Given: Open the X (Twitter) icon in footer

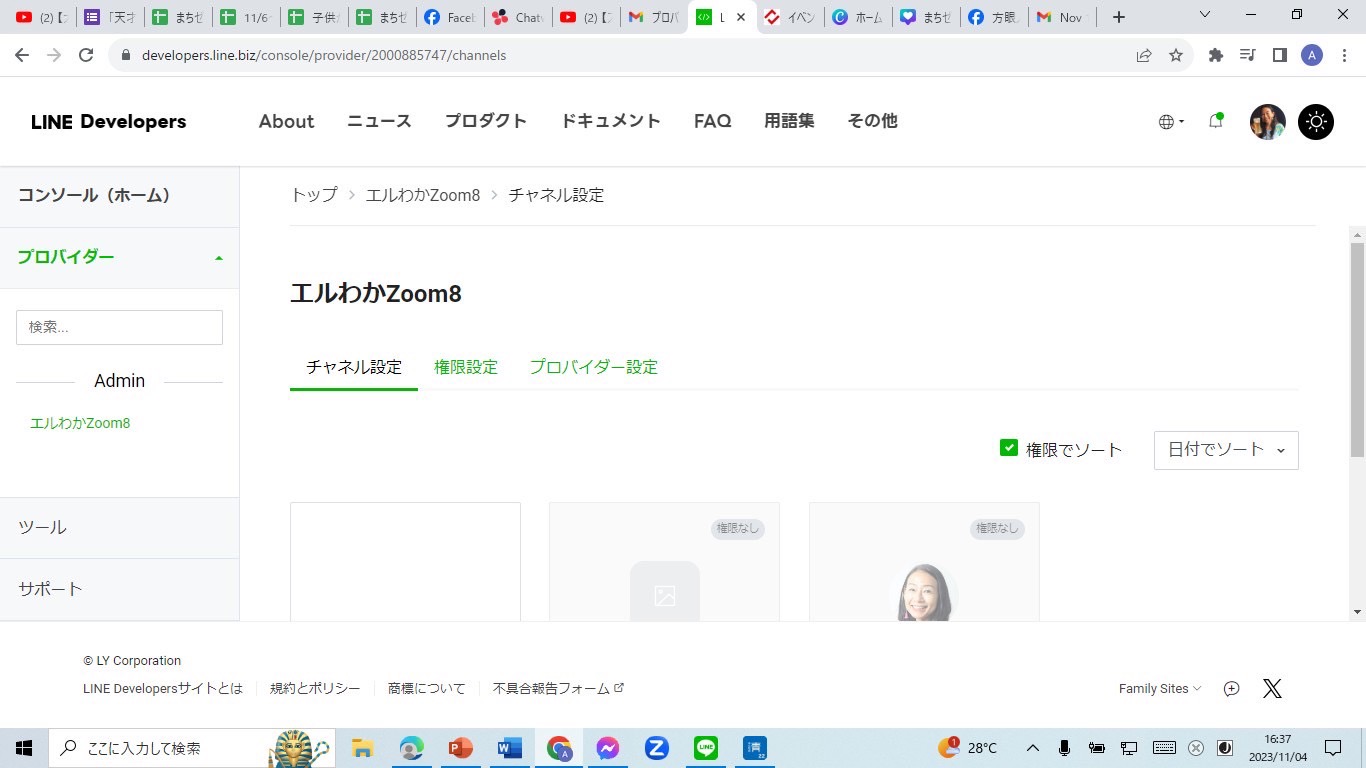Looking at the screenshot, I should [x=1272, y=688].
